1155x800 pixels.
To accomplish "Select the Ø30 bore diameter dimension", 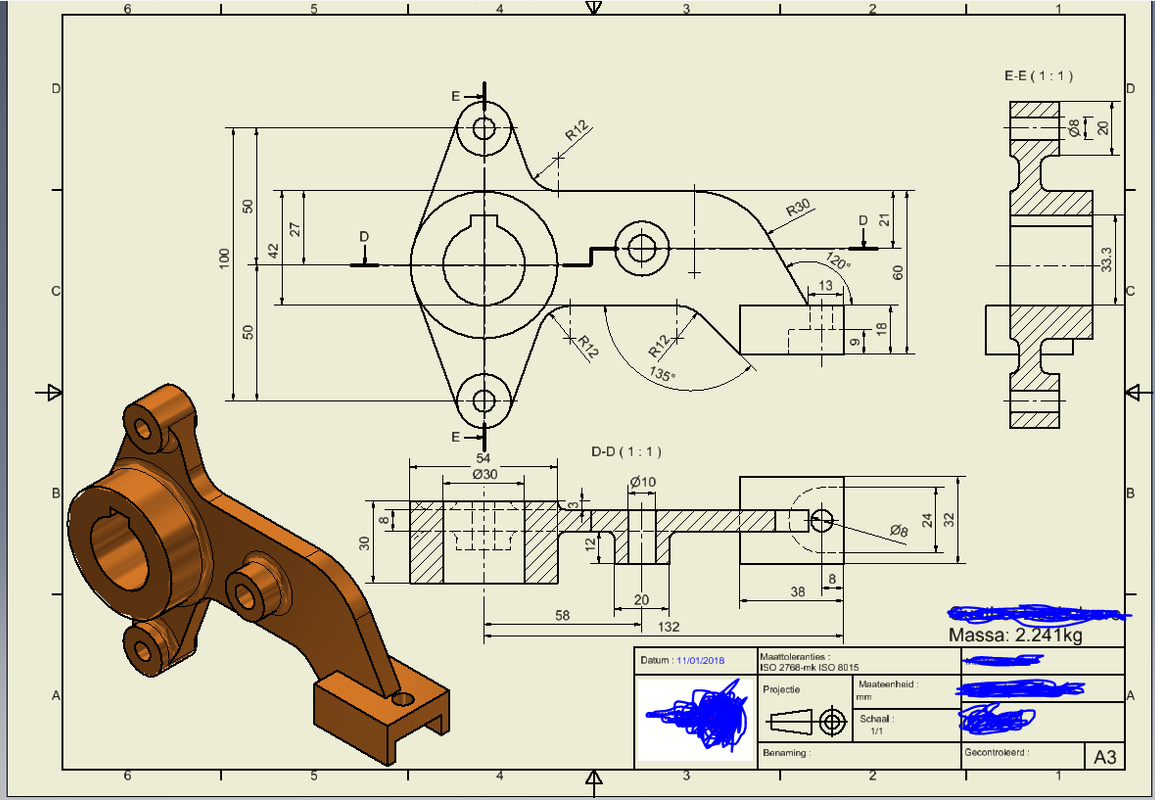I will [484, 474].
